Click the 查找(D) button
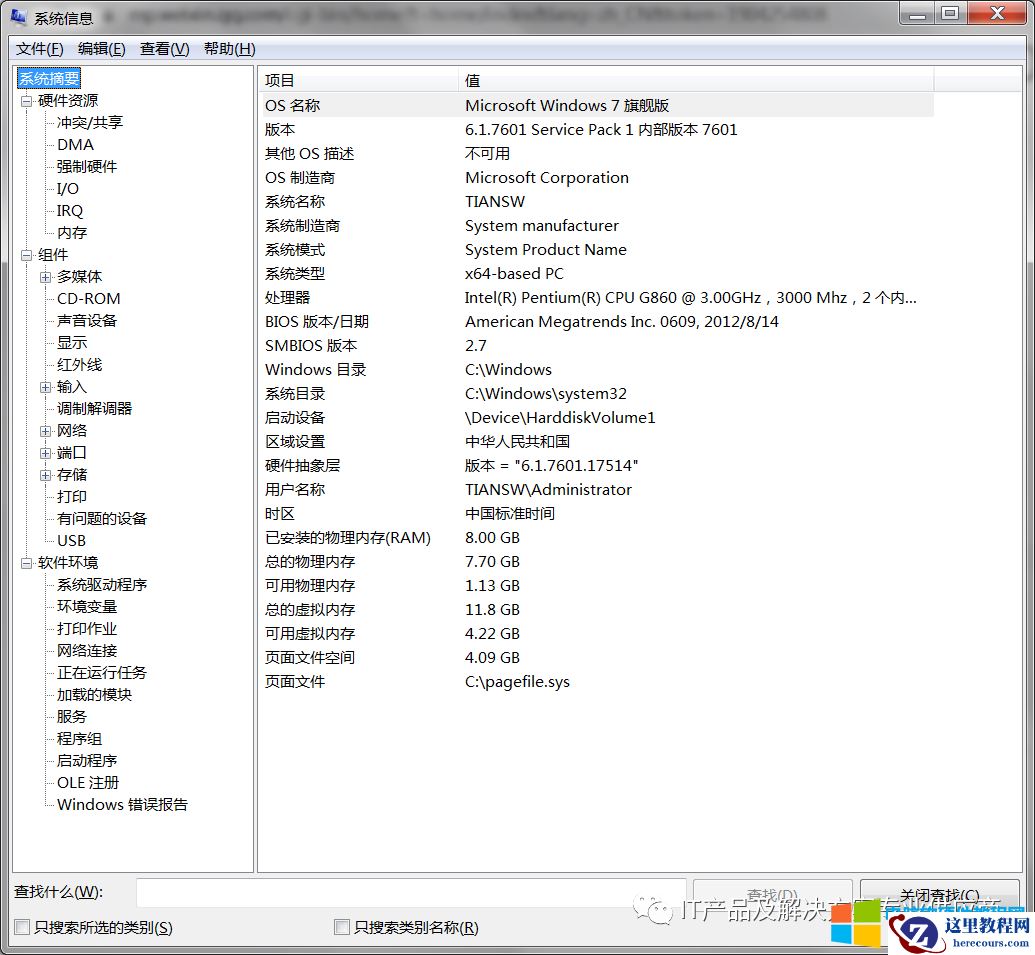Image resolution: width=1035 pixels, height=955 pixels. click(772, 894)
